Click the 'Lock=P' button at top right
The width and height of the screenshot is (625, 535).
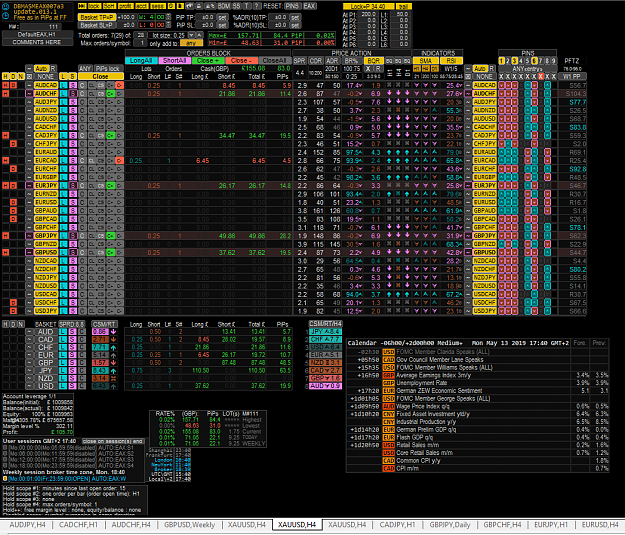pyautogui.click(x=368, y=6)
